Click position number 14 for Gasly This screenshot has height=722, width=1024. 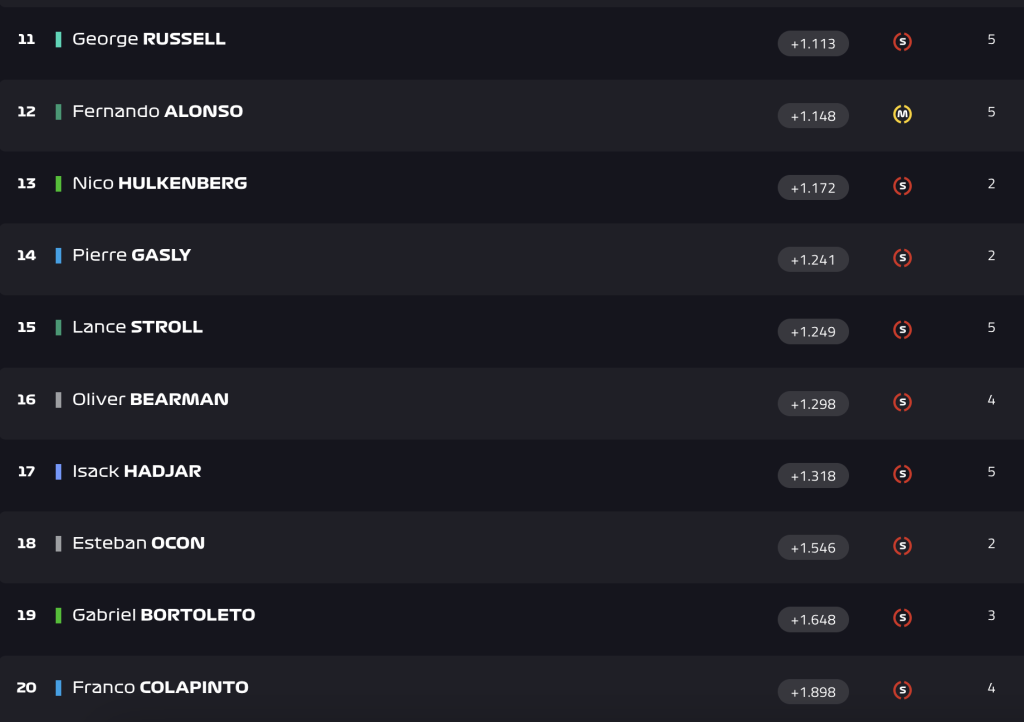coord(26,255)
